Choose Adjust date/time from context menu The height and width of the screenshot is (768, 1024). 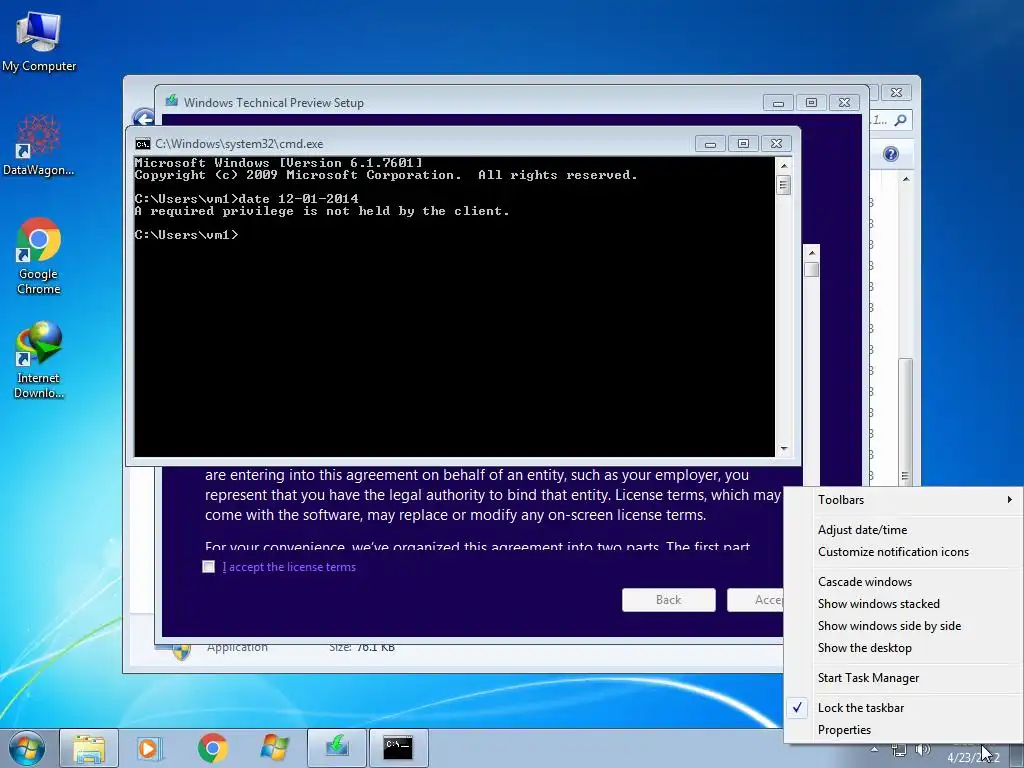coord(904,530)
